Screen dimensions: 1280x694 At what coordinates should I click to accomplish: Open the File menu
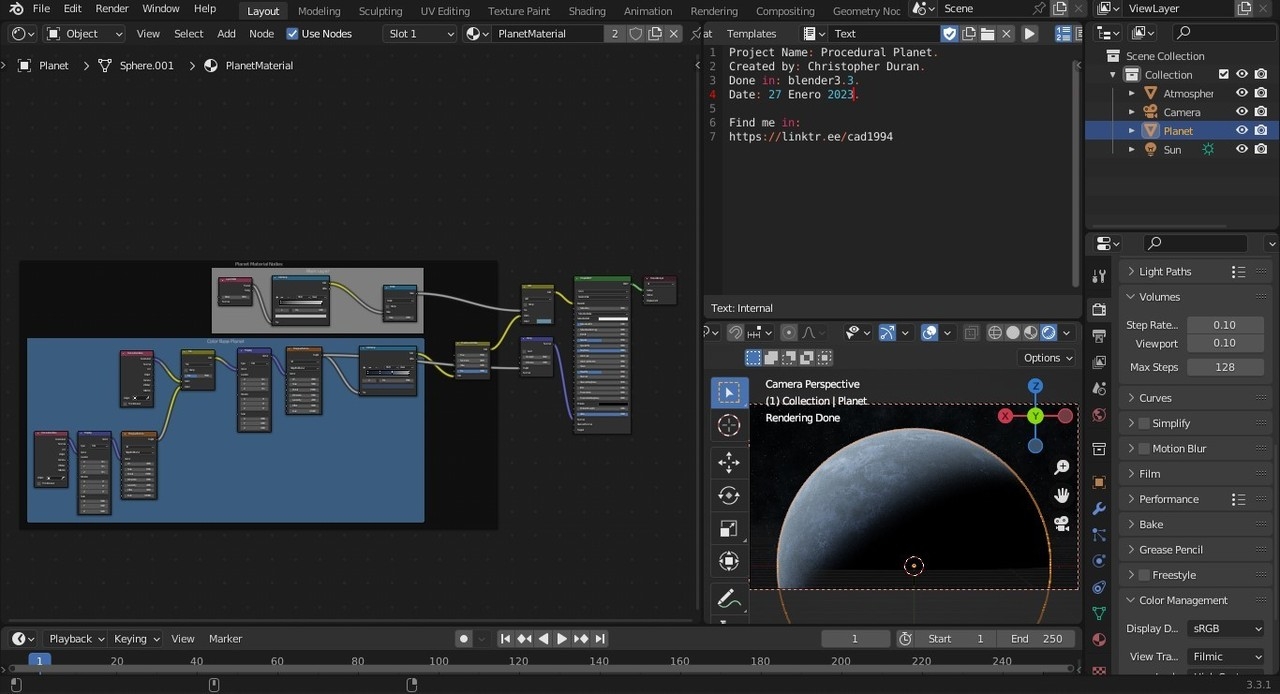[41, 9]
